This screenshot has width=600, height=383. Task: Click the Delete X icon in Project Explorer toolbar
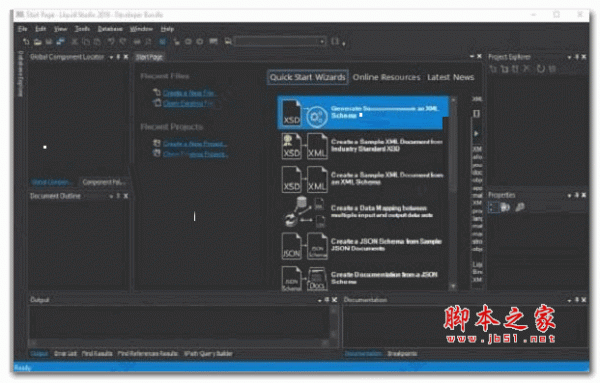(x=527, y=69)
